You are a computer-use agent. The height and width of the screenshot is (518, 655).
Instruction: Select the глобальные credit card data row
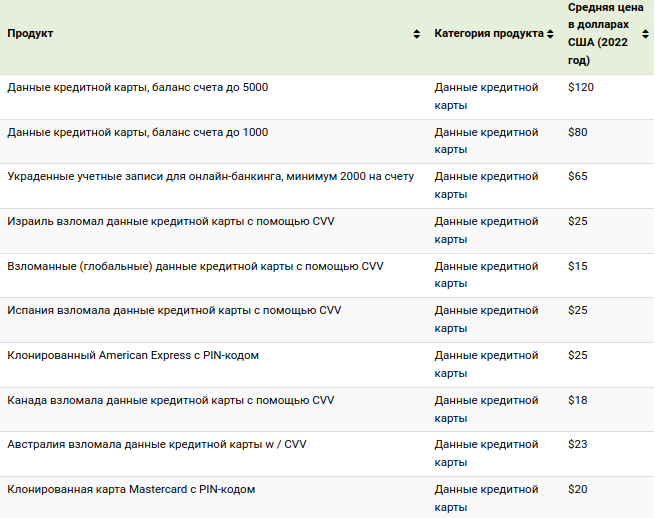pyautogui.click(x=327, y=275)
